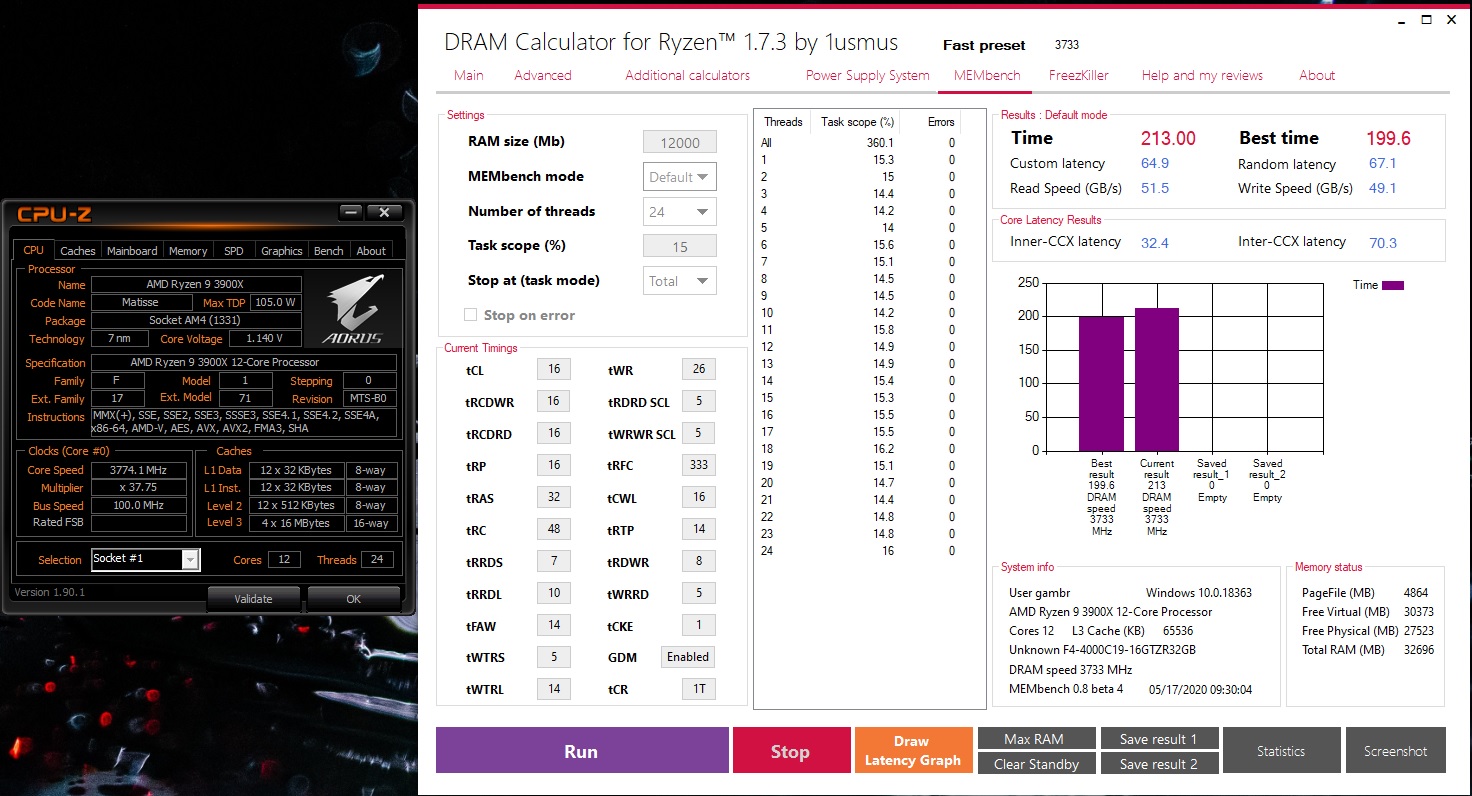Click the AORUS logo in CPU-Z

(353, 310)
